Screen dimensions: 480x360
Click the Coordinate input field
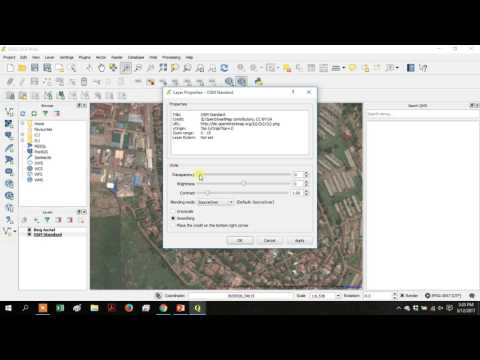coord(240,296)
